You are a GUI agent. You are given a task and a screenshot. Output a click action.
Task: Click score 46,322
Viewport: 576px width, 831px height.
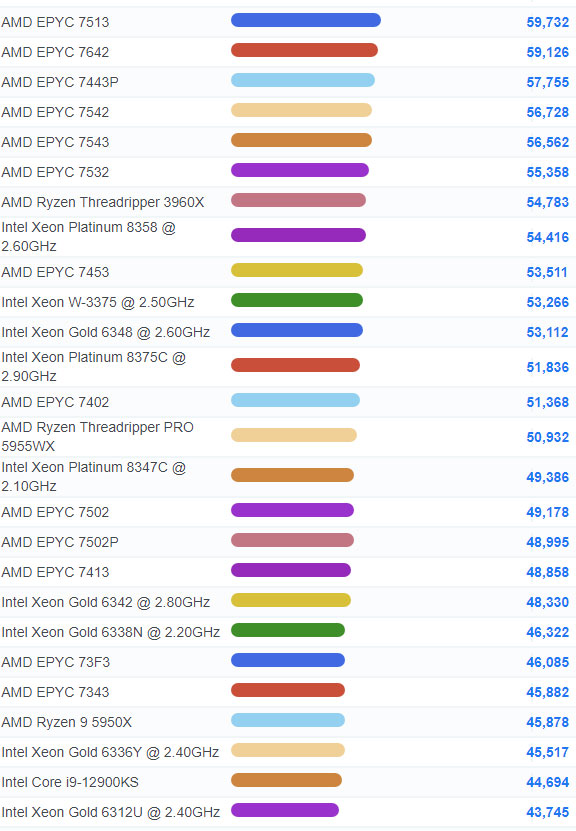(x=547, y=632)
